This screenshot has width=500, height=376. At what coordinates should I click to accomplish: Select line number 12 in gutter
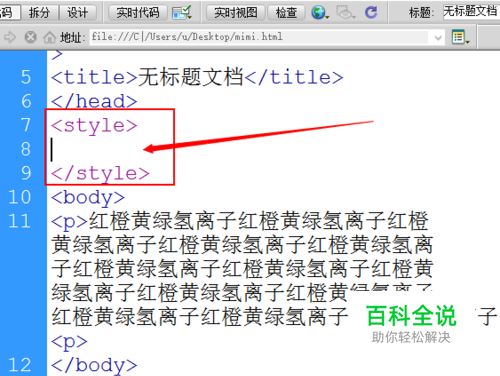click(x=20, y=365)
